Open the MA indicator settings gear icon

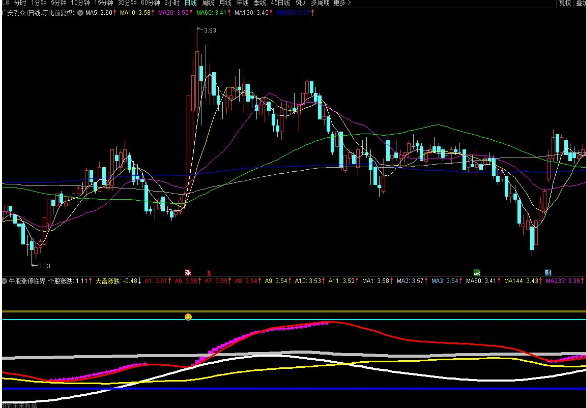coord(80,12)
